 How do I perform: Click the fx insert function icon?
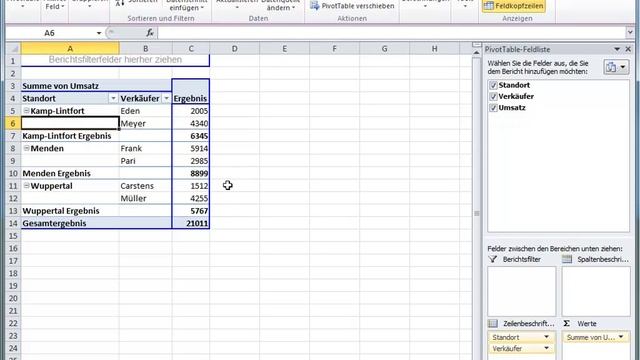click(x=150, y=33)
